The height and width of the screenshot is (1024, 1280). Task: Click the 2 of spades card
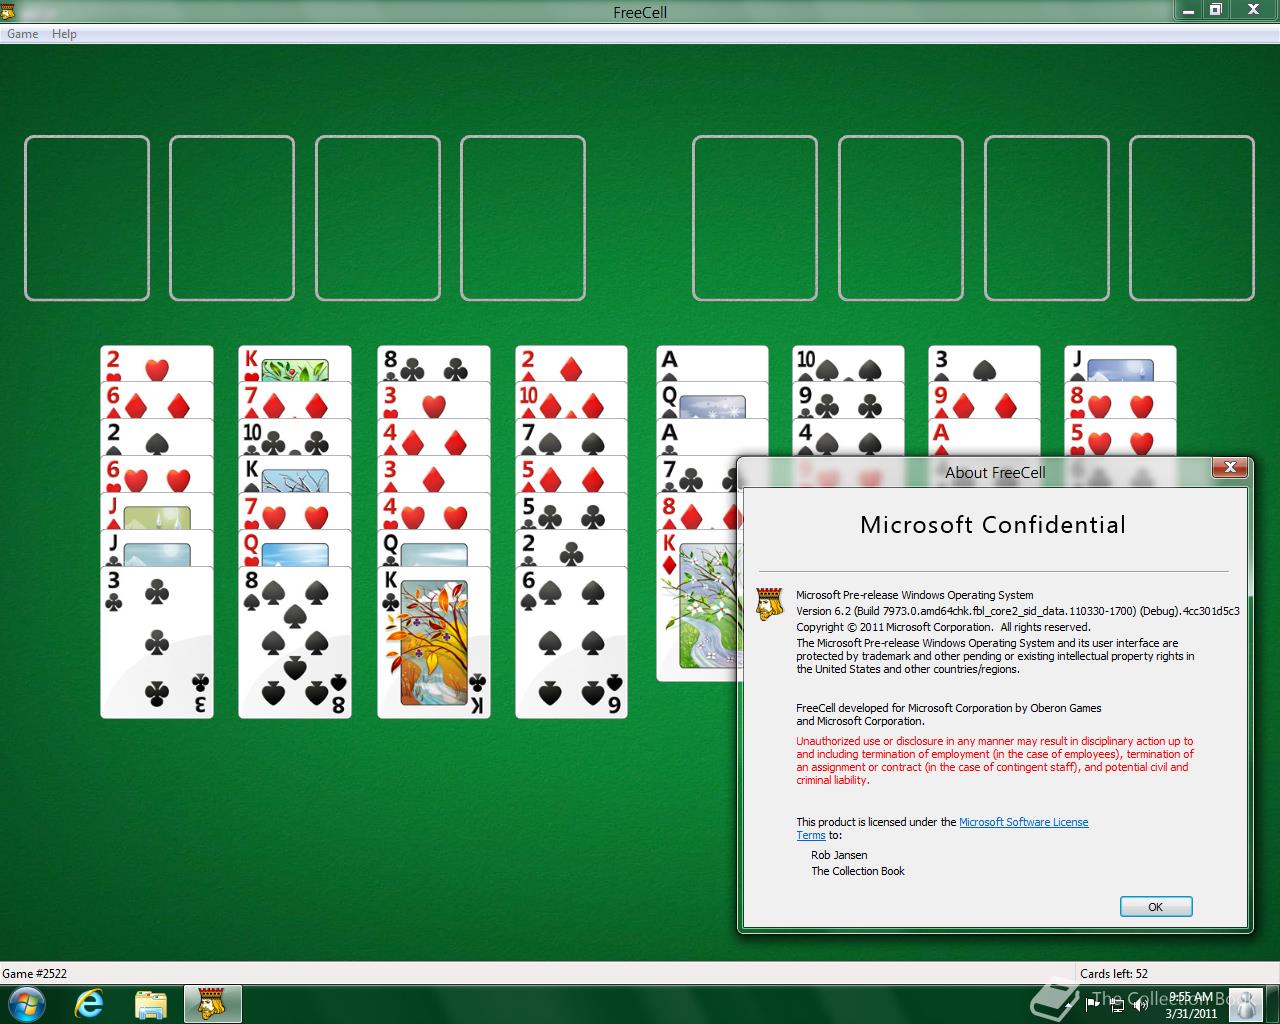click(x=157, y=438)
